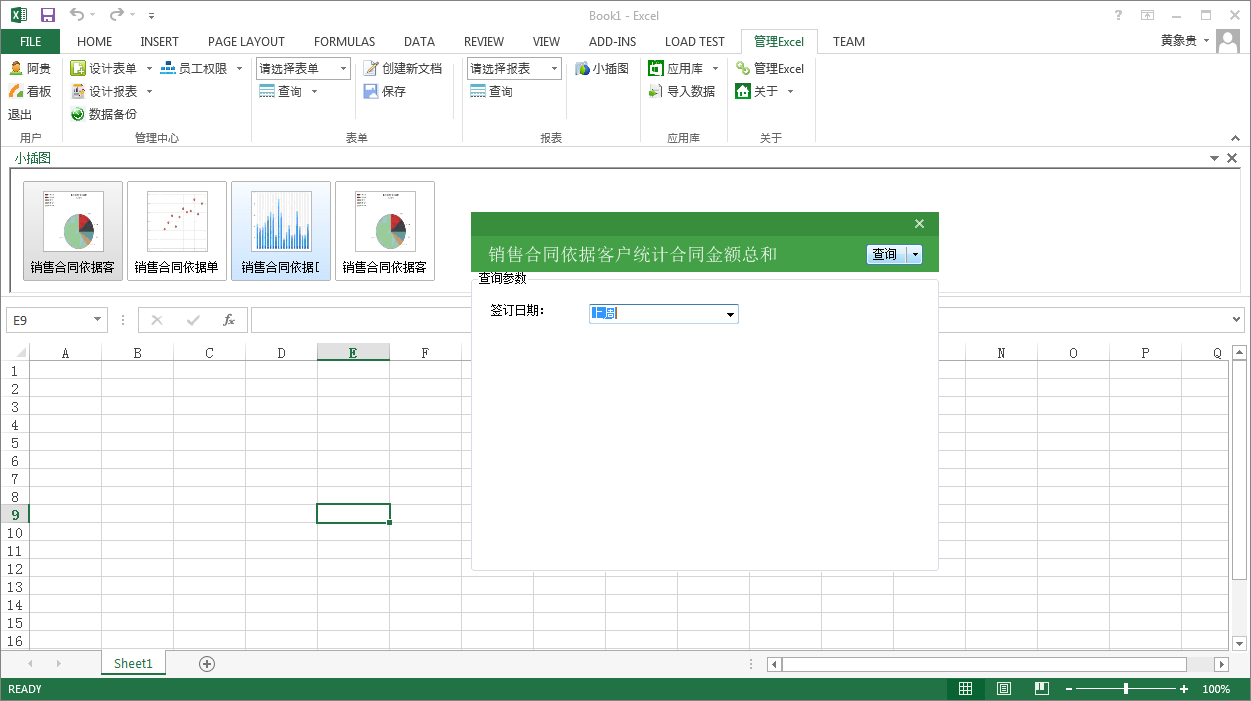Open 关于 about button

(757, 91)
